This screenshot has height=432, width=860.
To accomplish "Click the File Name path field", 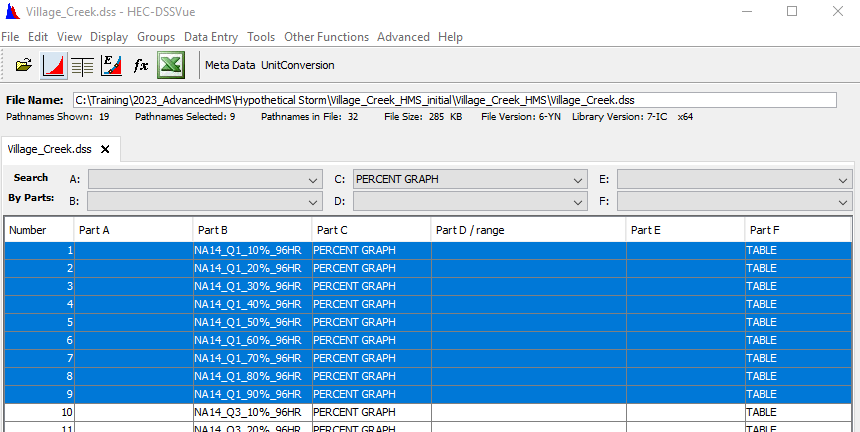I will (455, 100).
